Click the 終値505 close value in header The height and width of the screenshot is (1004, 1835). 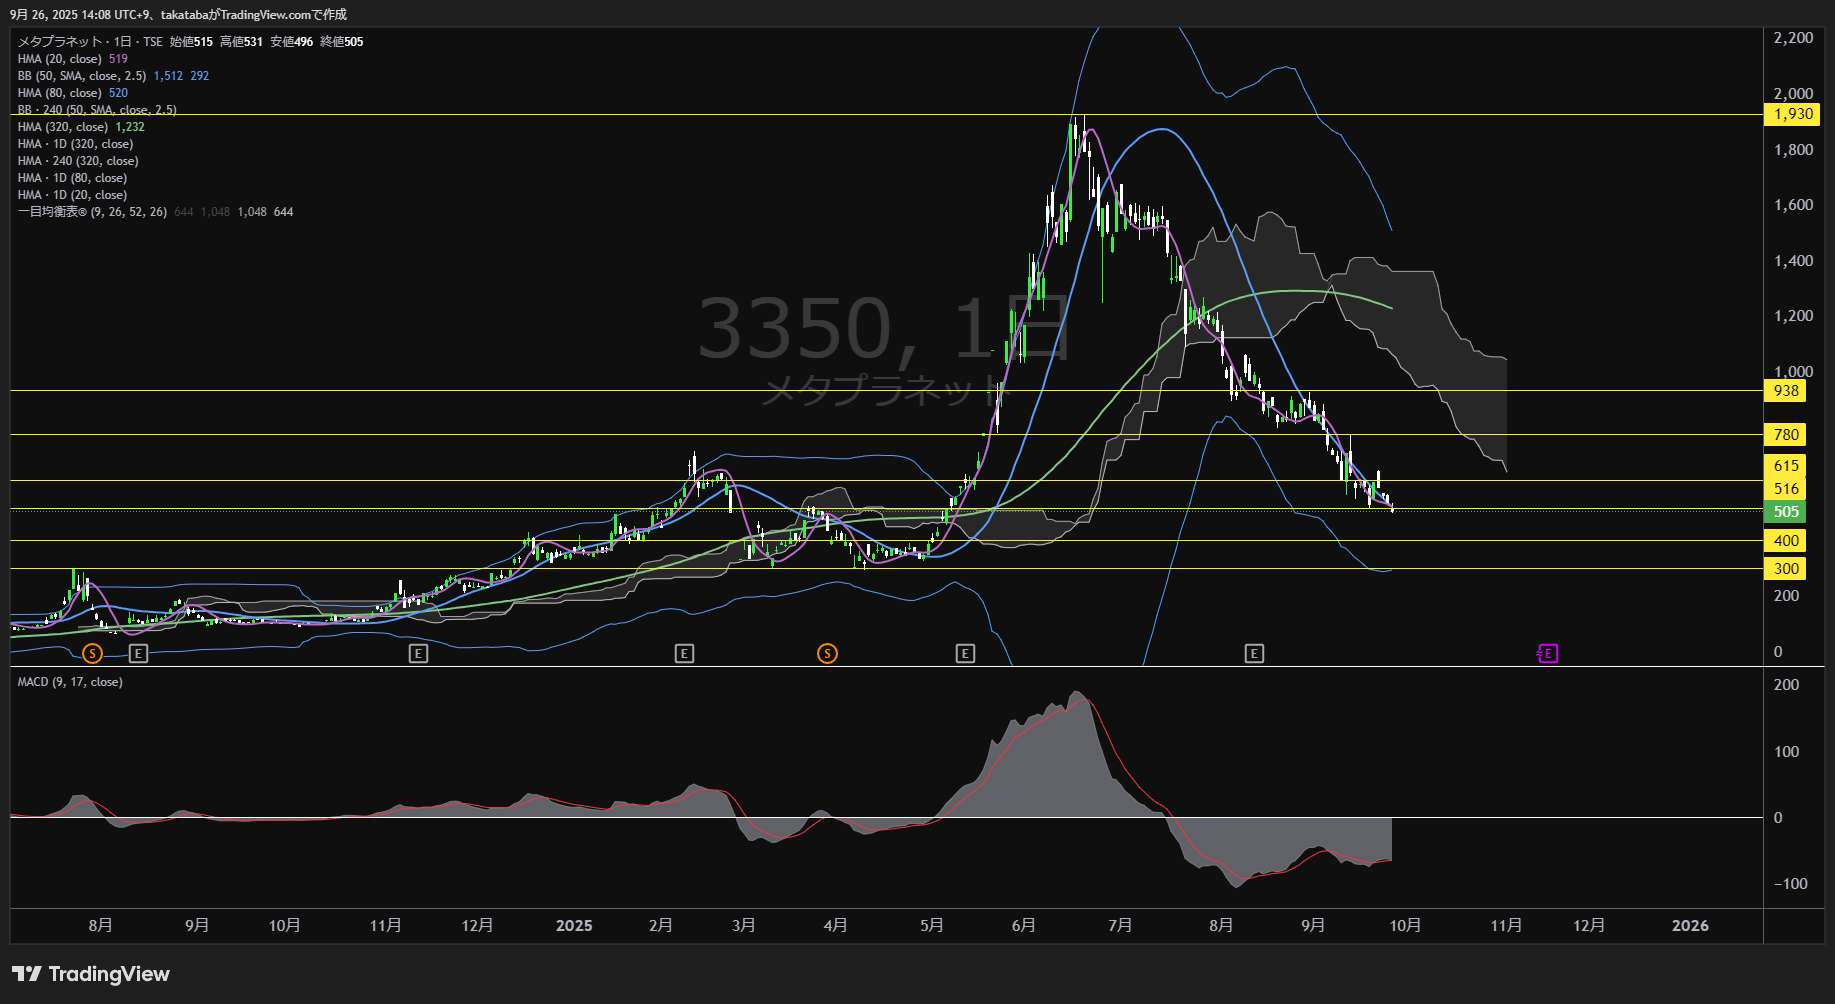[342, 42]
